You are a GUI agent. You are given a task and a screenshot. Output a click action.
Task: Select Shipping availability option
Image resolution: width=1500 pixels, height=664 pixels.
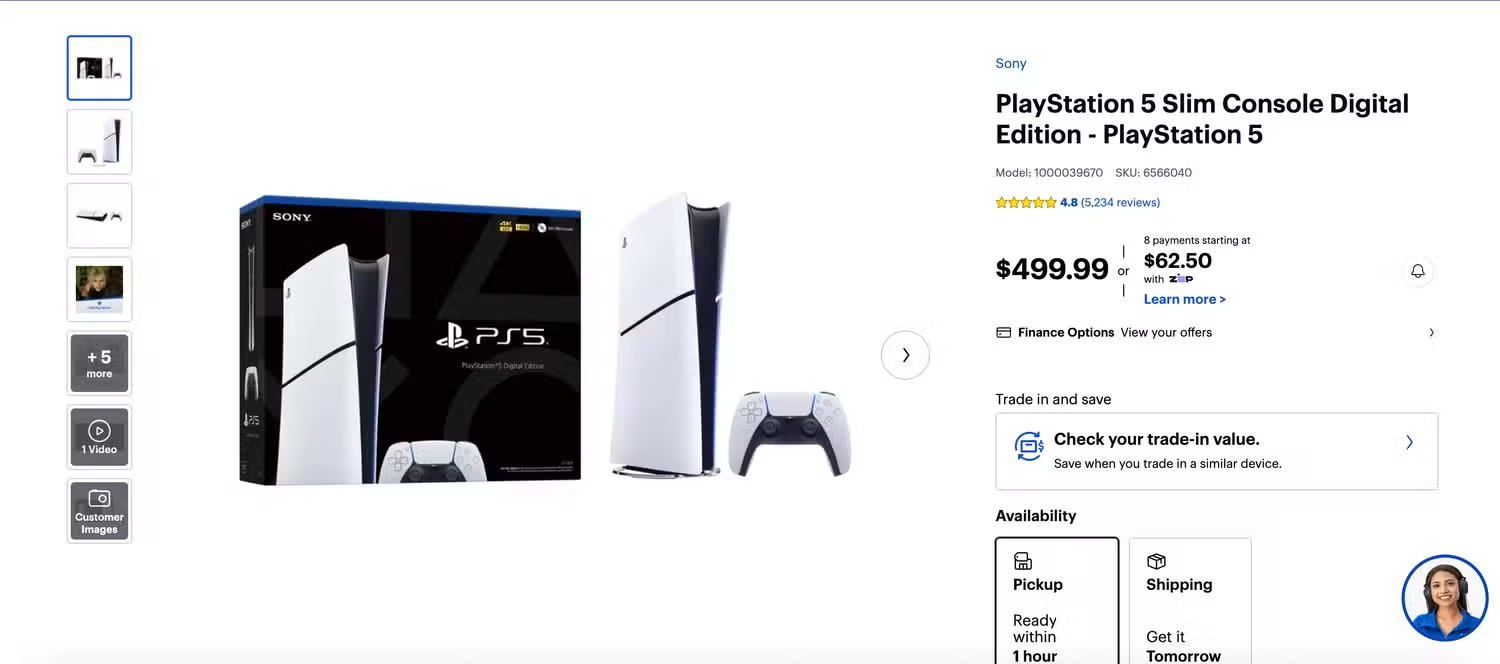(x=1190, y=601)
